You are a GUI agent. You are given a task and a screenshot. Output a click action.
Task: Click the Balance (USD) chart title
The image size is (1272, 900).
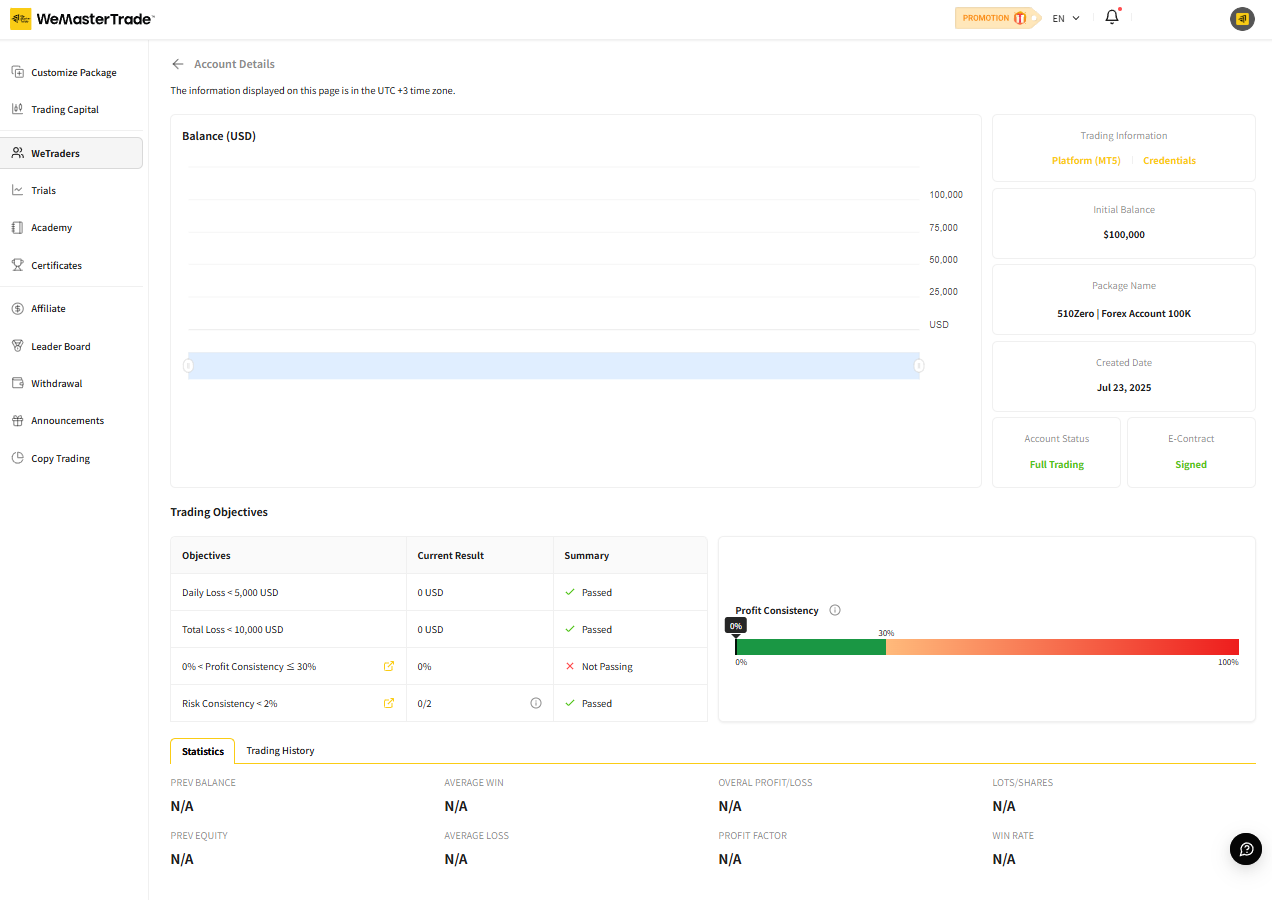click(219, 136)
